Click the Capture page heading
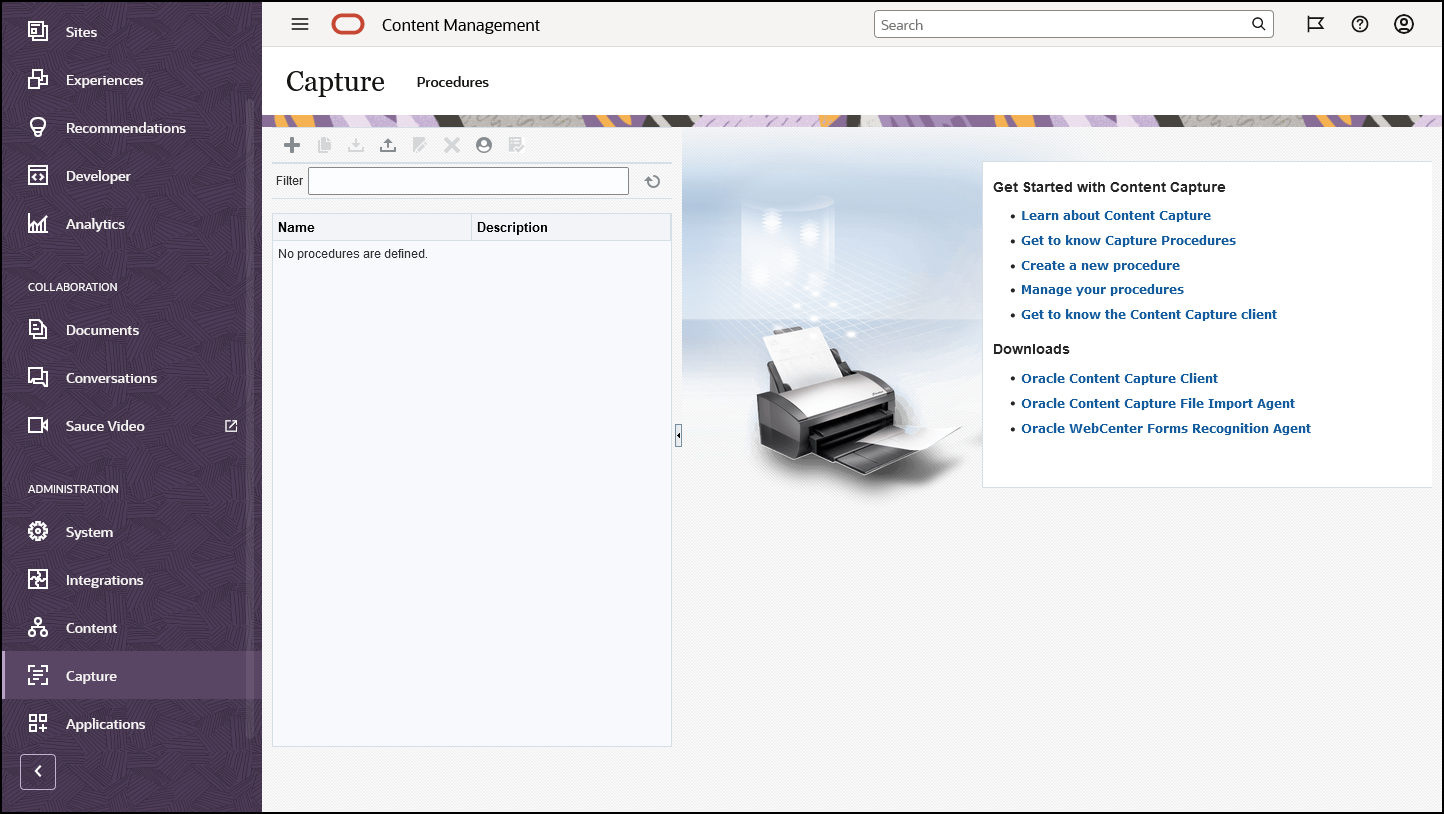The height and width of the screenshot is (814, 1444). (335, 81)
